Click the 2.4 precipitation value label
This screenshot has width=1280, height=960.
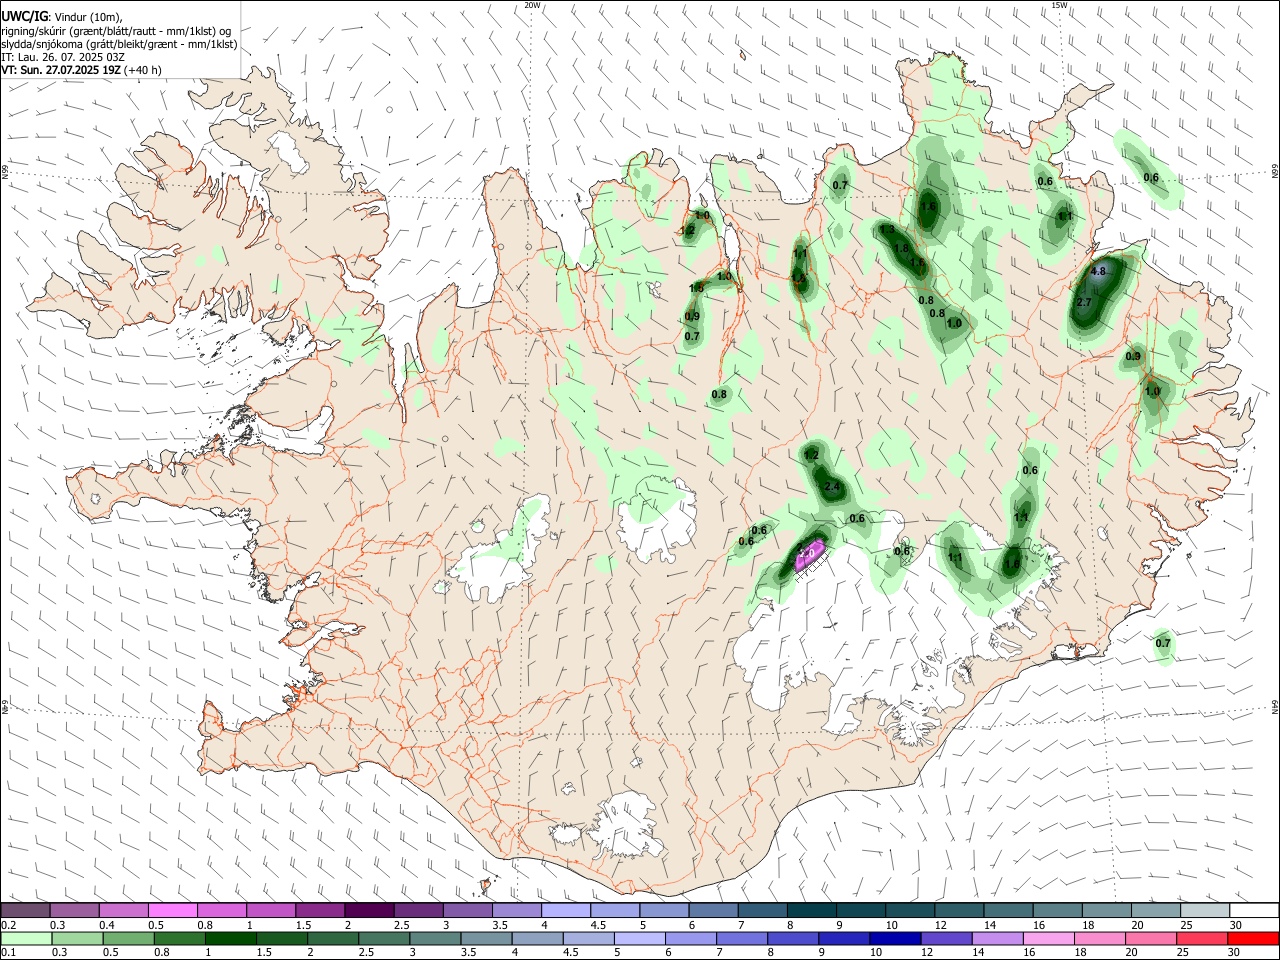(x=832, y=486)
